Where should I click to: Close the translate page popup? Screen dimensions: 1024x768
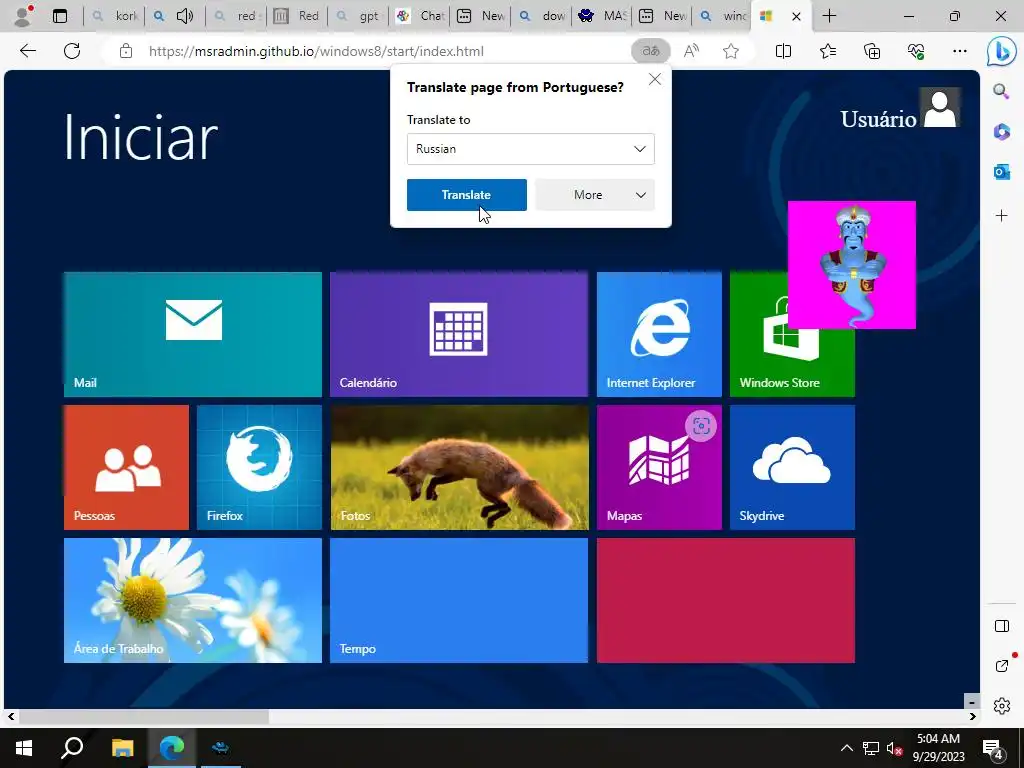654,79
